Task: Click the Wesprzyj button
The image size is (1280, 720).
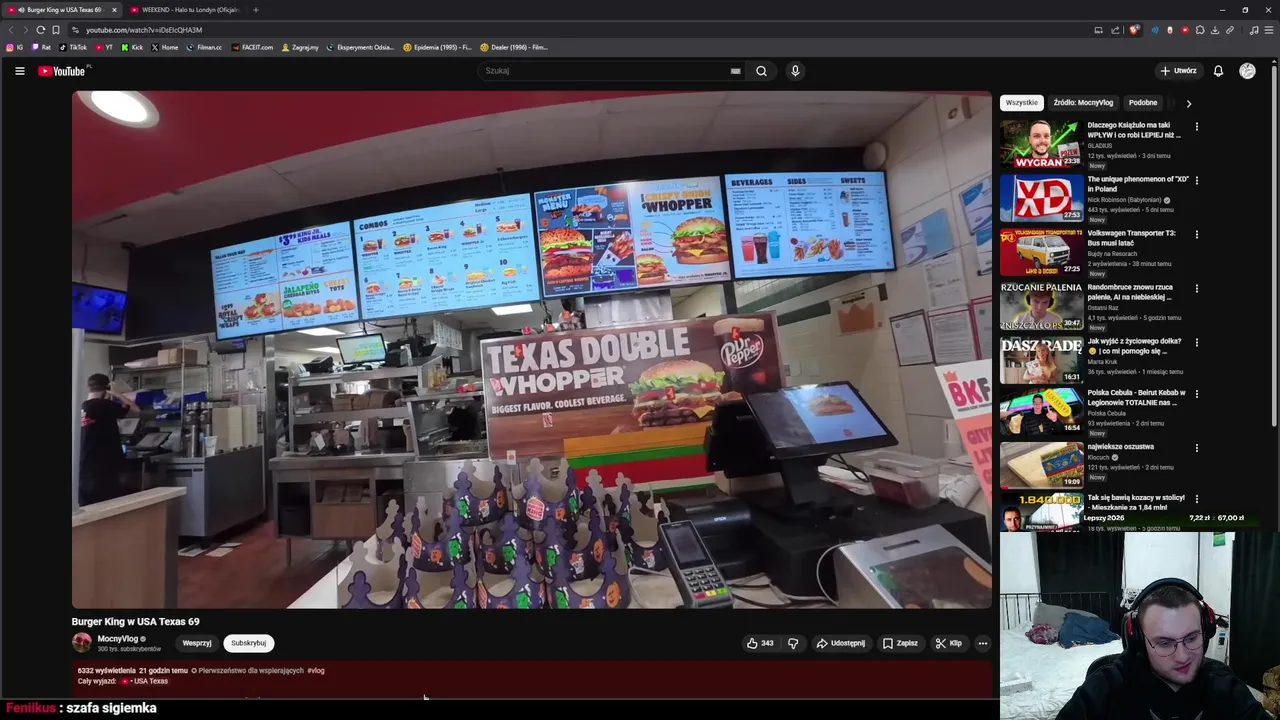Action: click(197, 643)
